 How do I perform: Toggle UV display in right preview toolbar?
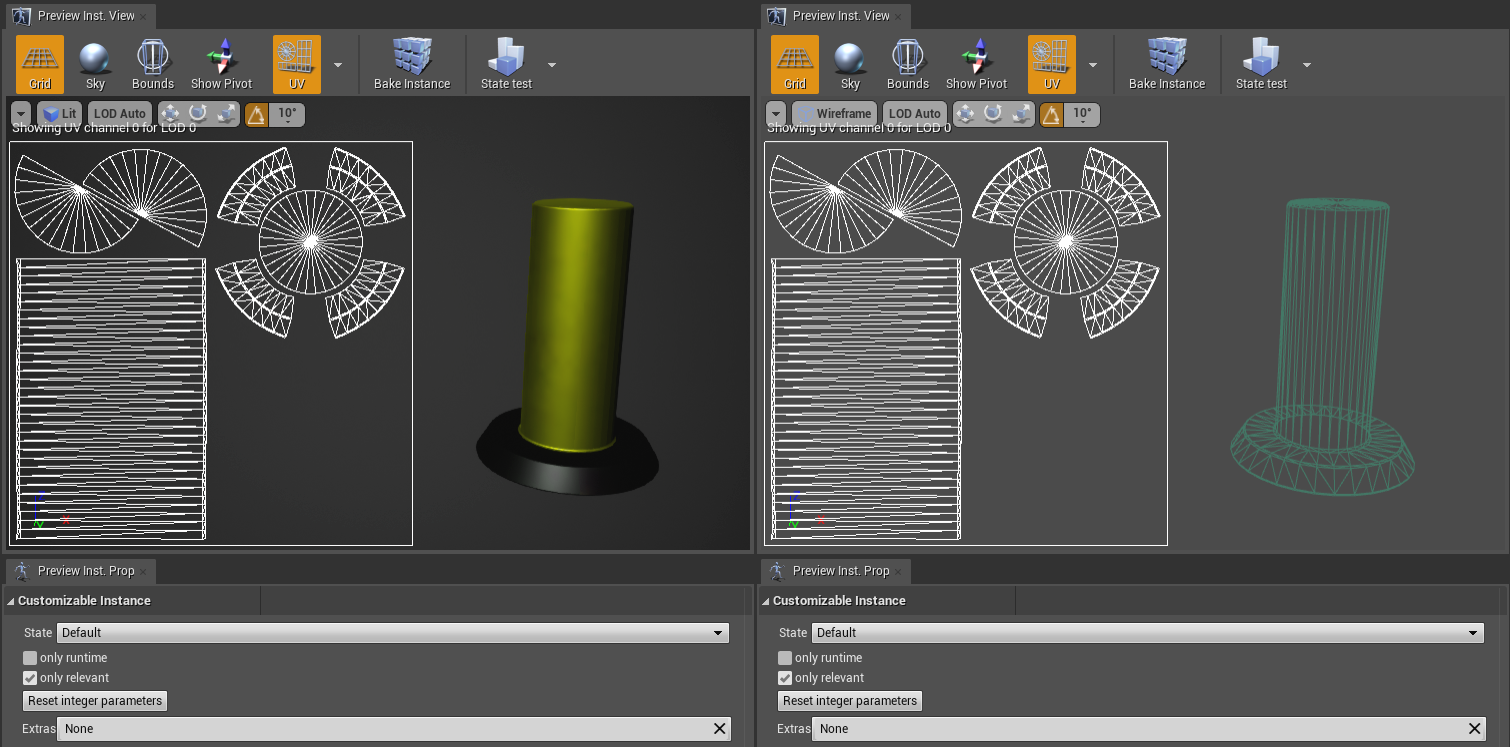pyautogui.click(x=1052, y=65)
